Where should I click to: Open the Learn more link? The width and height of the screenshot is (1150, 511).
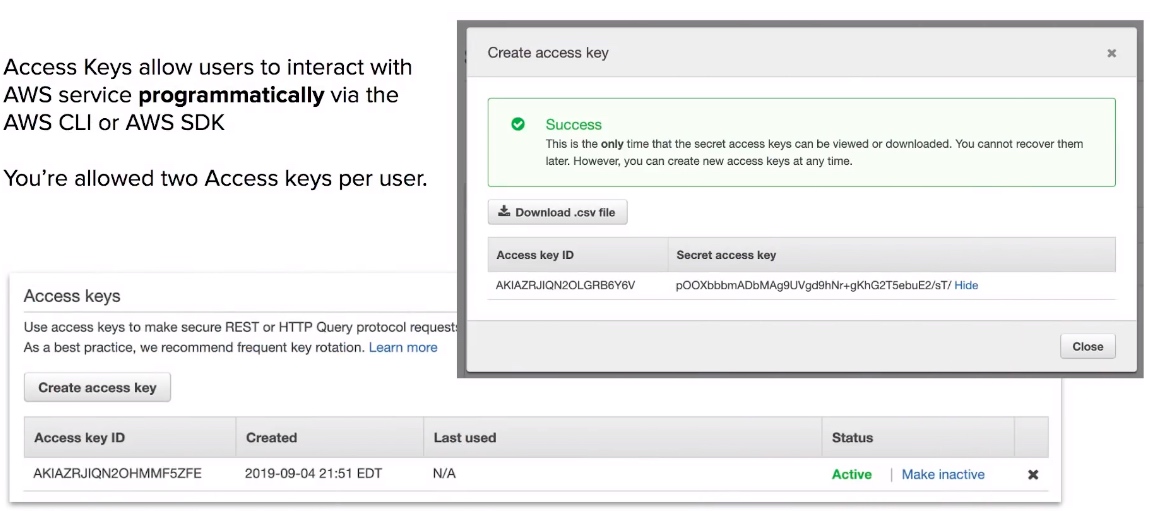click(x=403, y=348)
